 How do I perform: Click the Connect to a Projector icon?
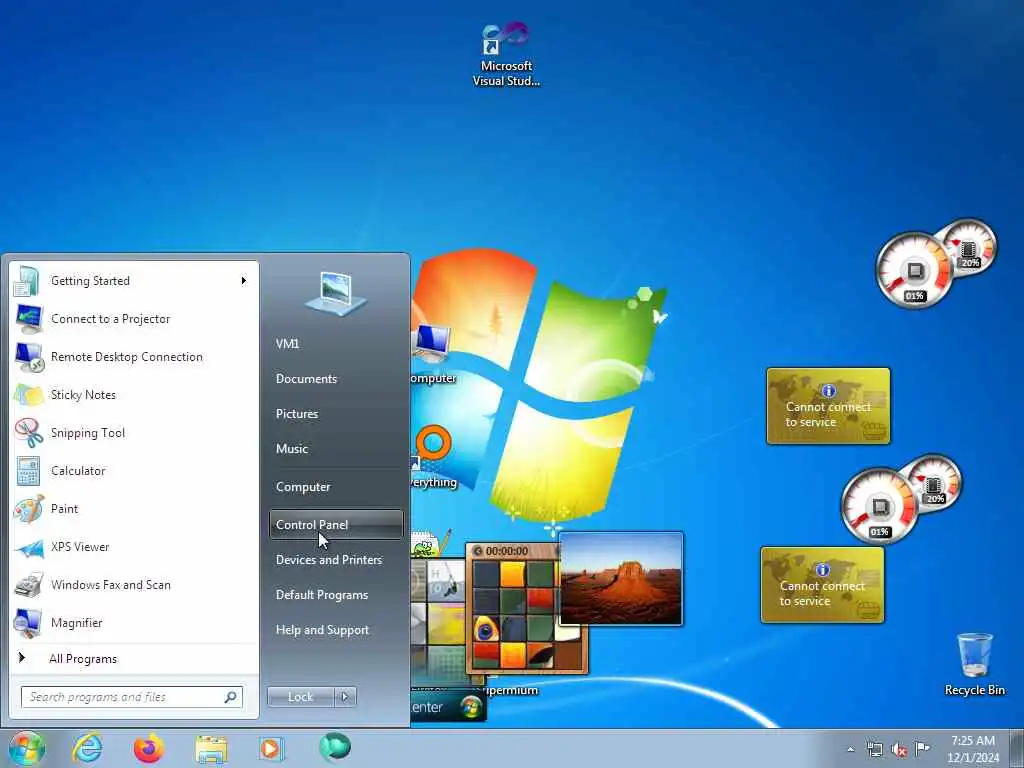click(x=29, y=319)
